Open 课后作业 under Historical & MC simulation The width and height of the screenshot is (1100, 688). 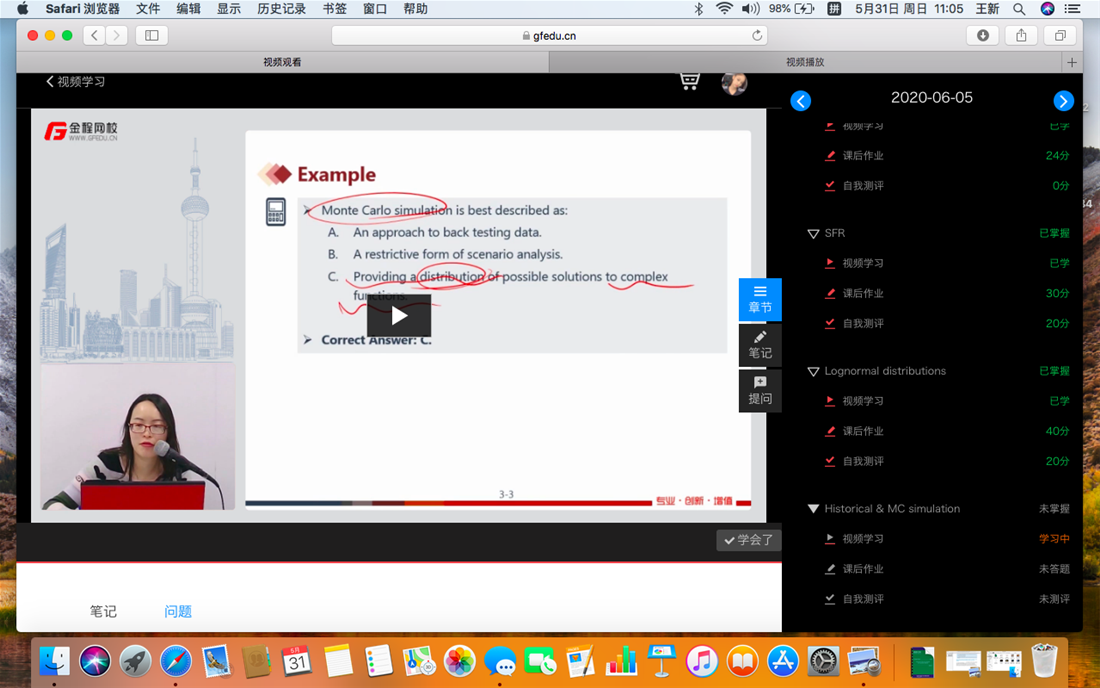click(x=862, y=569)
